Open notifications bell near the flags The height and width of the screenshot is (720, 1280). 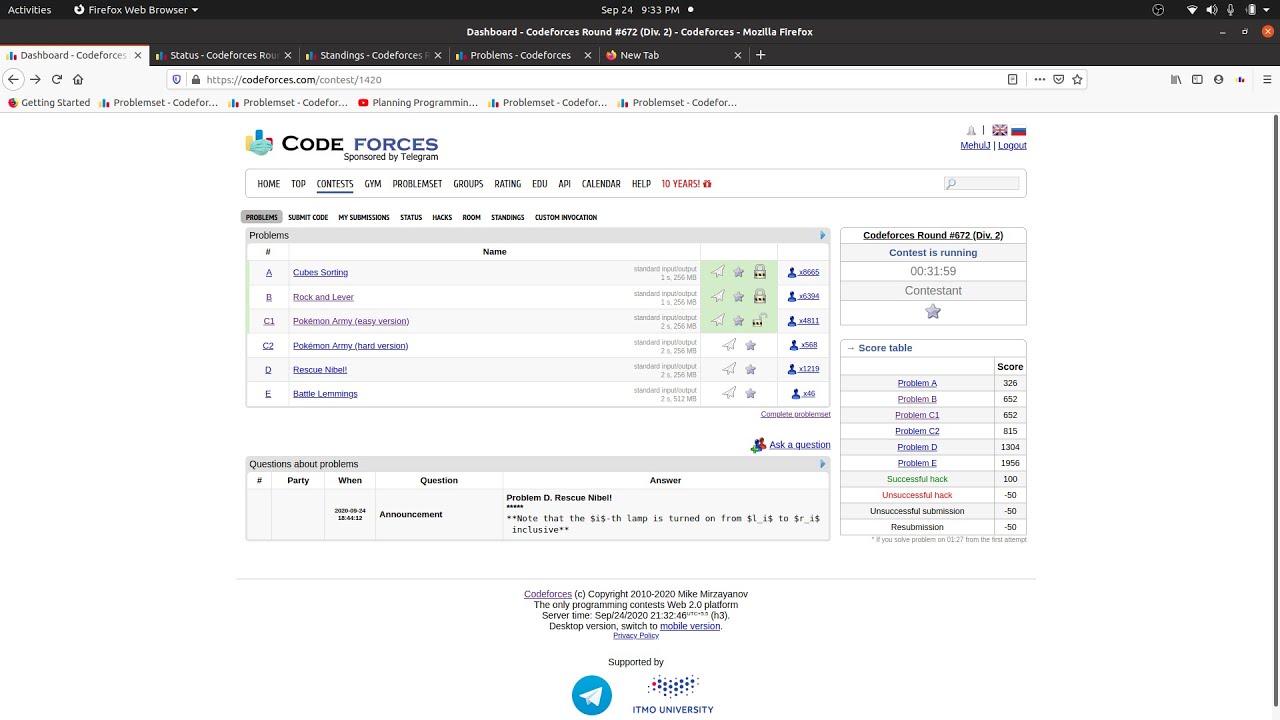tap(971, 130)
